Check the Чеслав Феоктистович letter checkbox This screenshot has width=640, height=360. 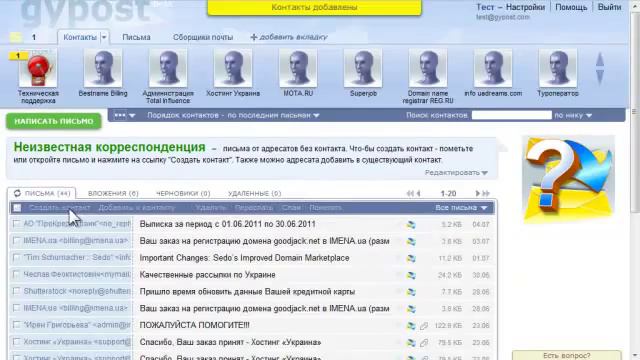(x=16, y=275)
